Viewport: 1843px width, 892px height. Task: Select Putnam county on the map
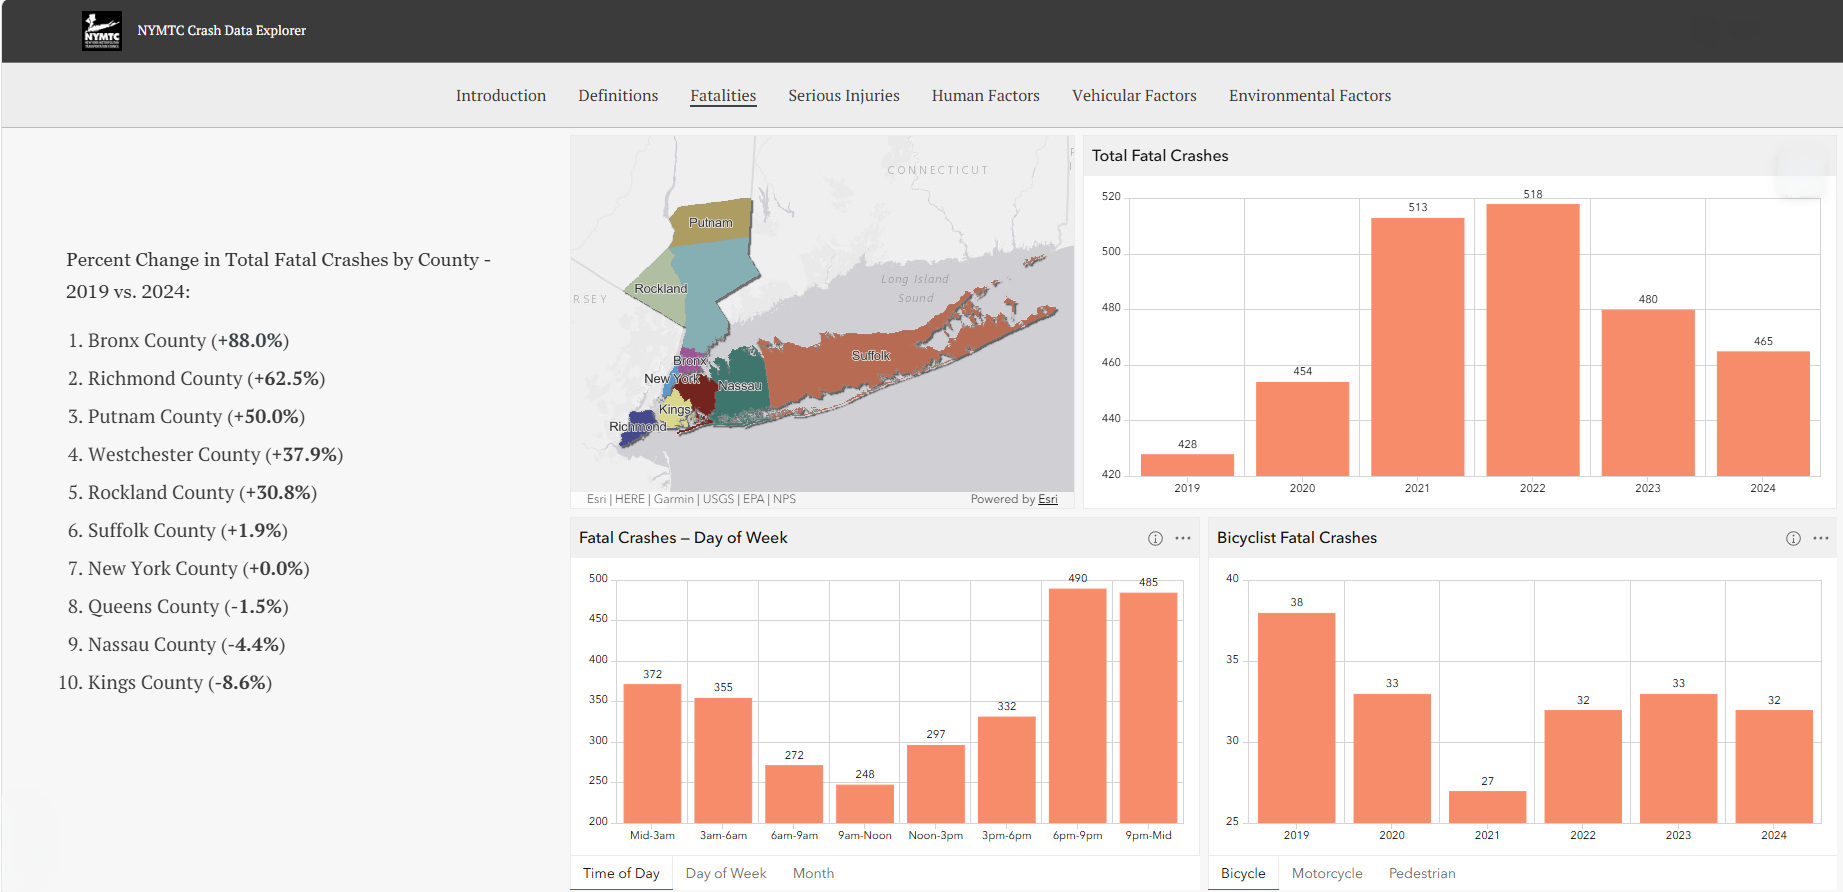click(x=711, y=222)
